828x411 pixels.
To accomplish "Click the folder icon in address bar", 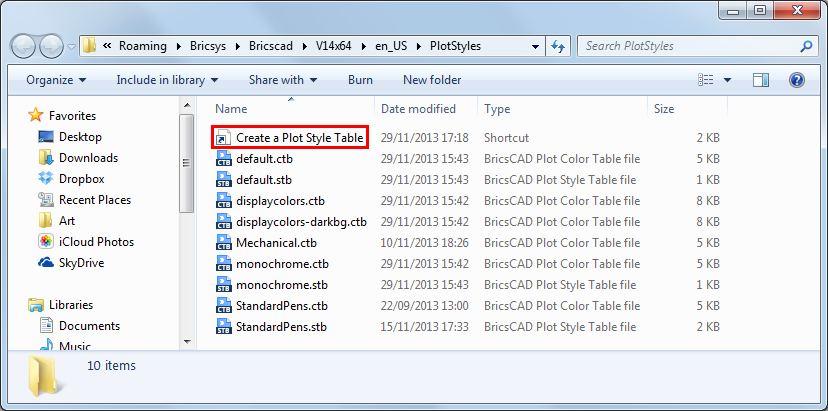I will pyautogui.click(x=90, y=46).
